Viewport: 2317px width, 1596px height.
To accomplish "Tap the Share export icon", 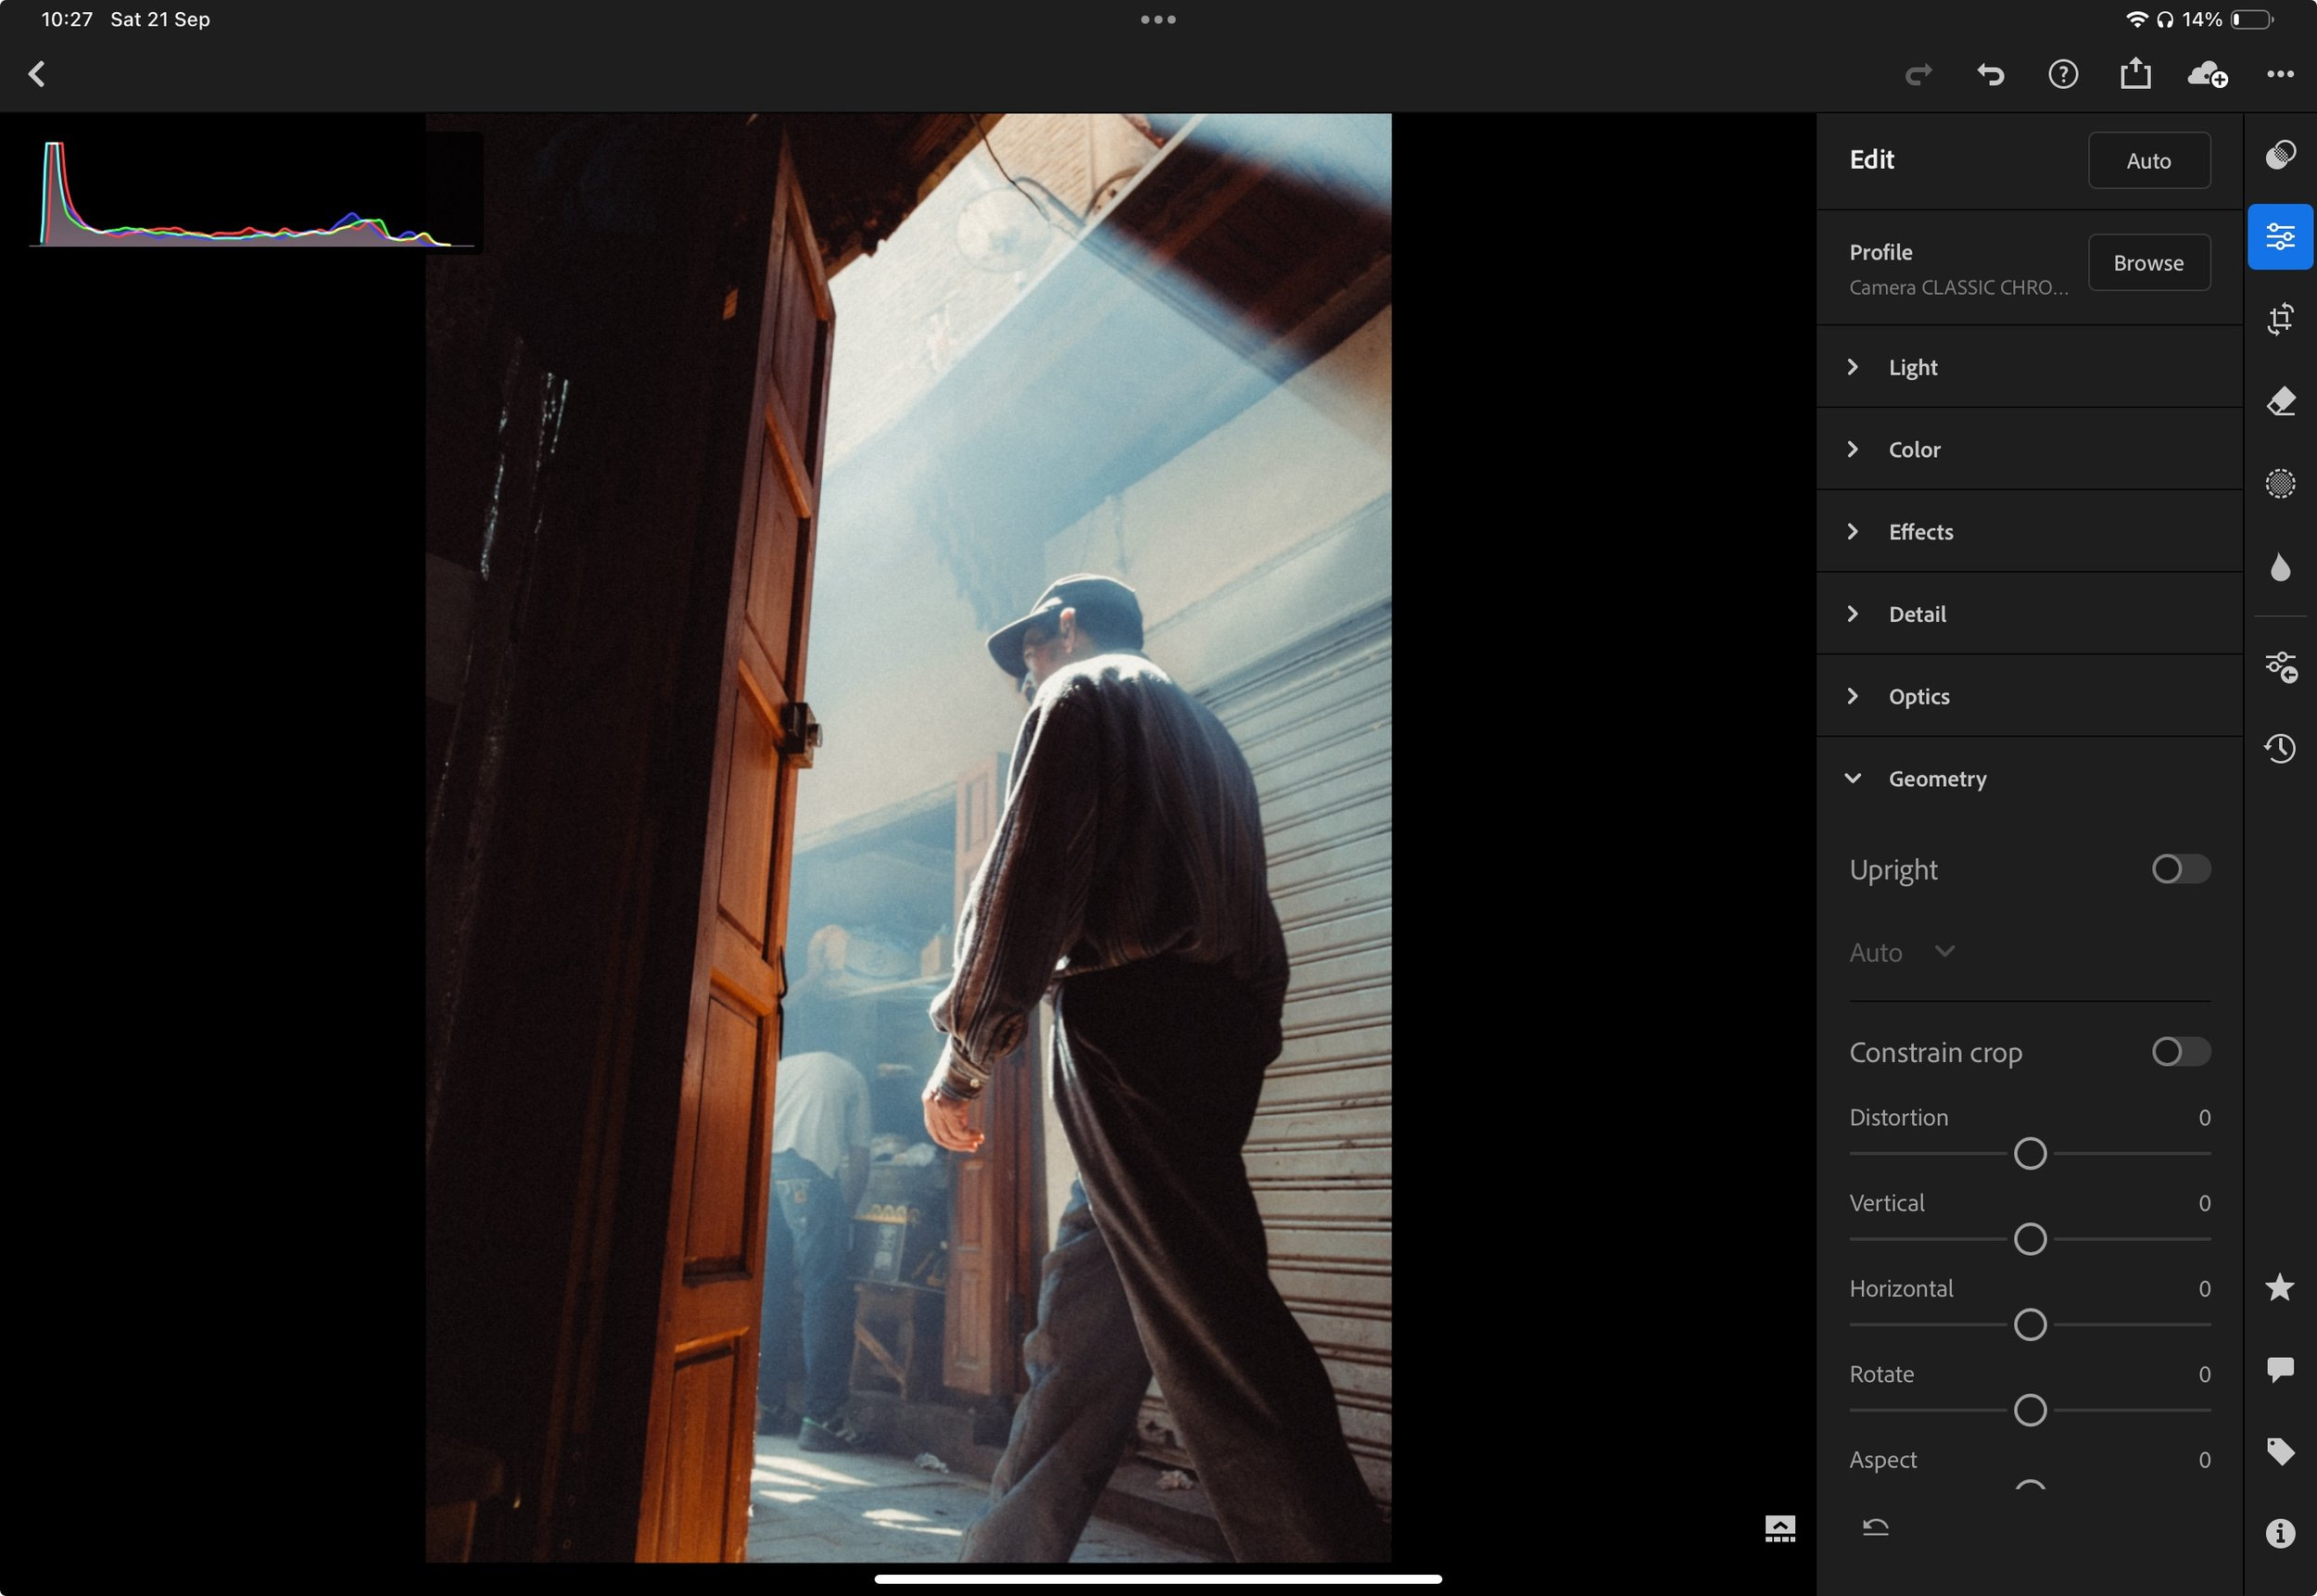I will point(2135,74).
